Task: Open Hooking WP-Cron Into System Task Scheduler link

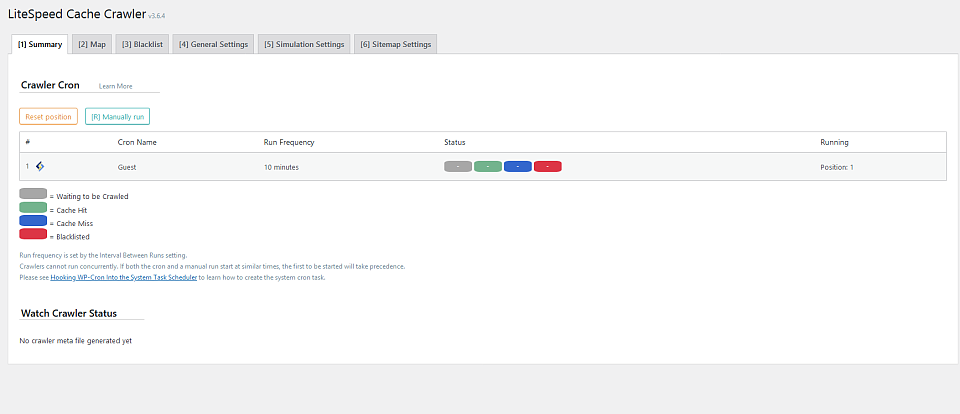Action: pos(124,277)
